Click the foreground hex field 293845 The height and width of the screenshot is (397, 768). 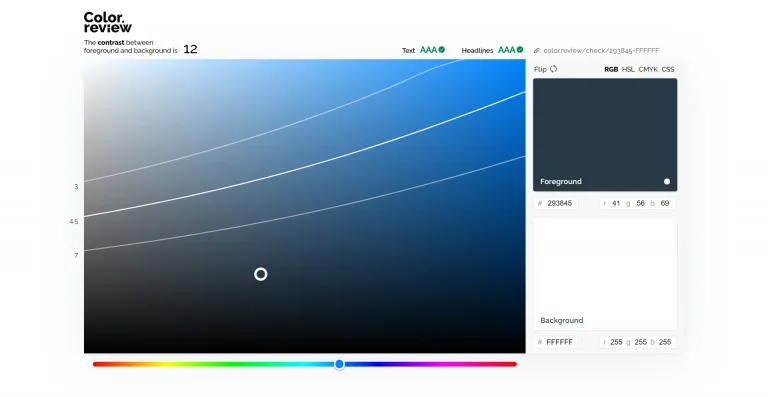pos(556,203)
